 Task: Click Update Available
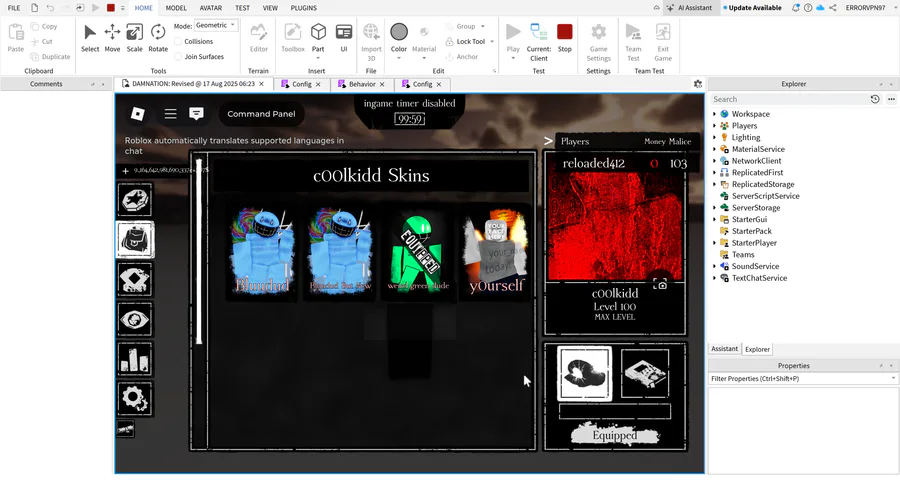752,8
